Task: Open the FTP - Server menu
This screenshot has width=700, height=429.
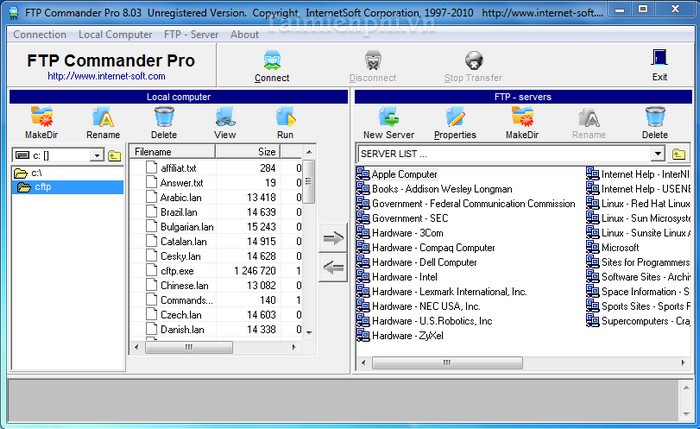Action: [191, 34]
